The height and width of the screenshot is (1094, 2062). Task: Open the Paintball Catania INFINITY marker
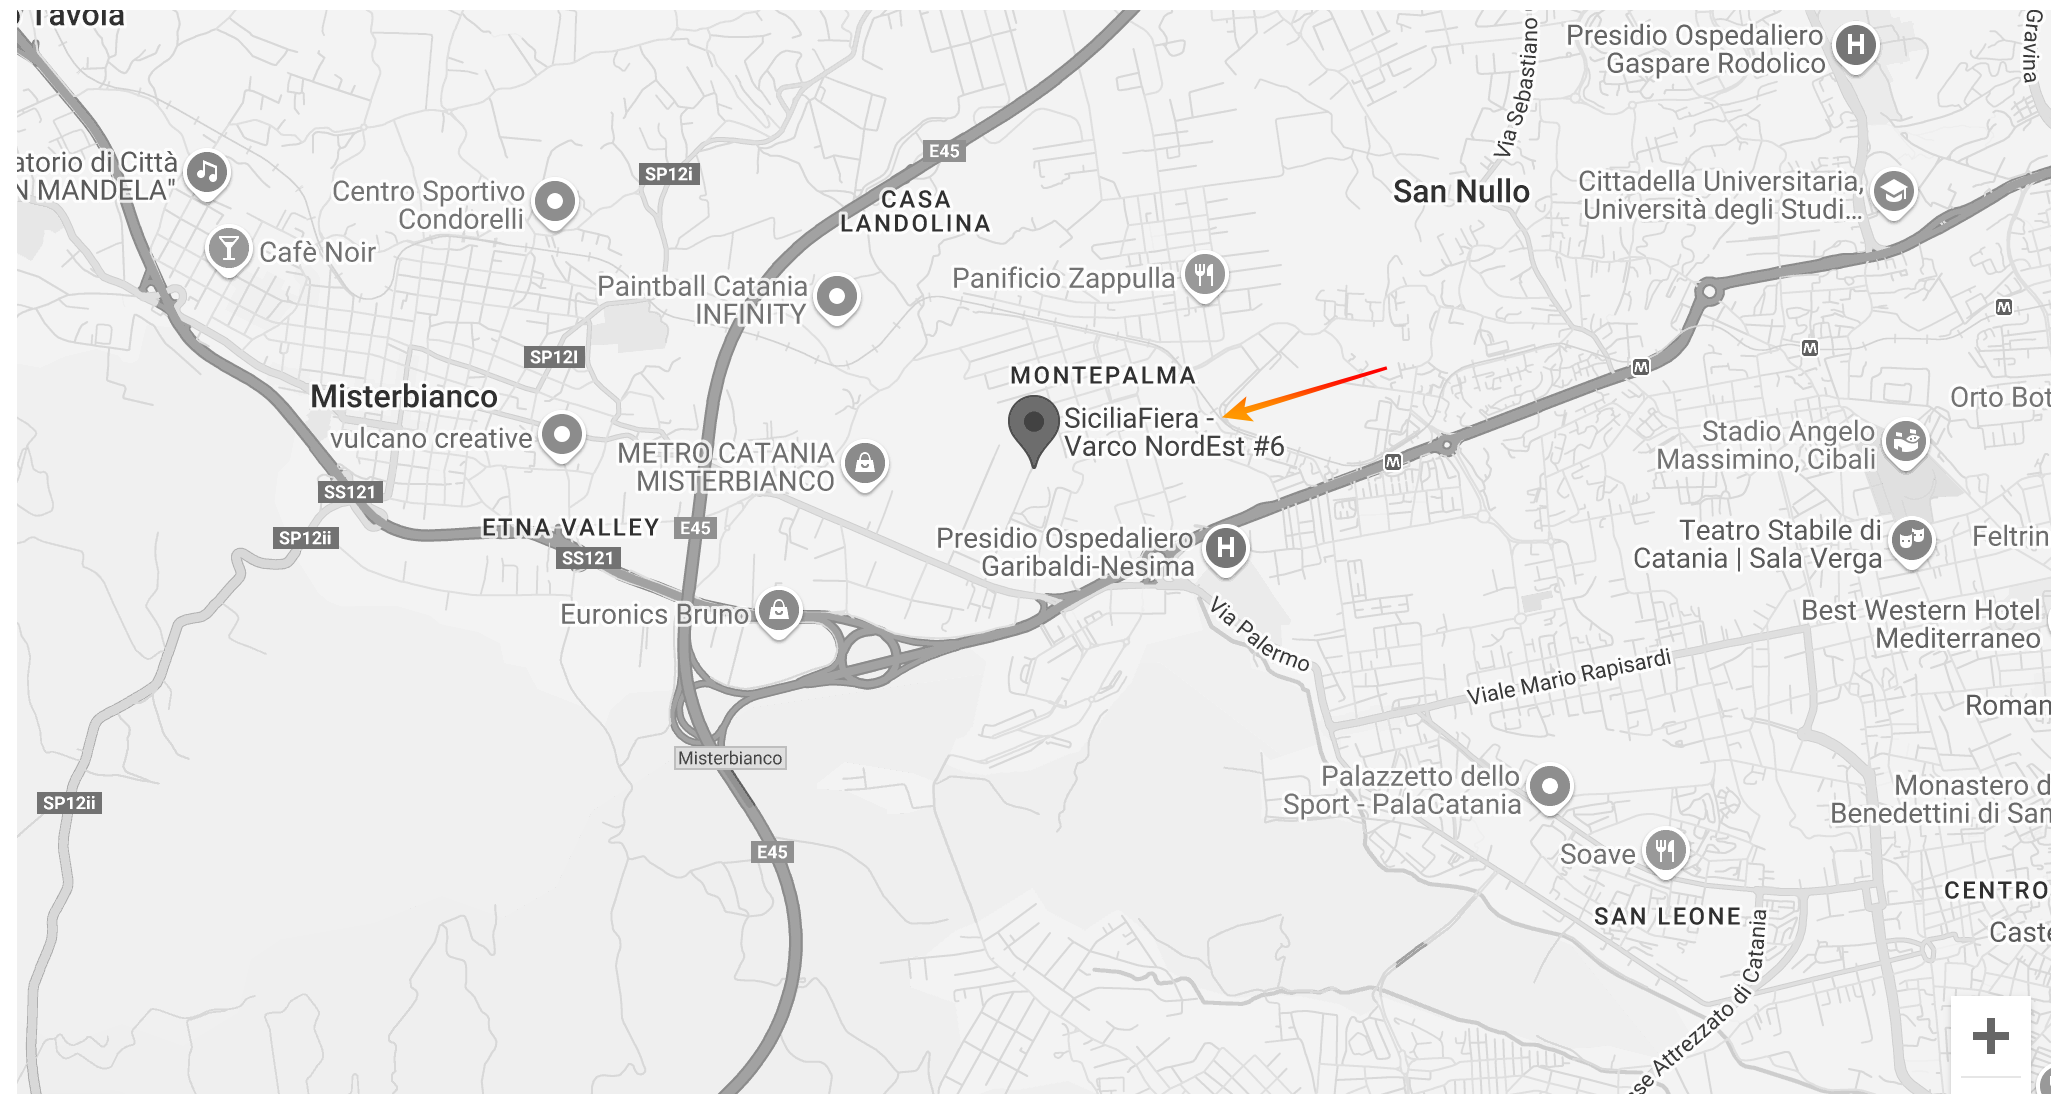(x=837, y=297)
